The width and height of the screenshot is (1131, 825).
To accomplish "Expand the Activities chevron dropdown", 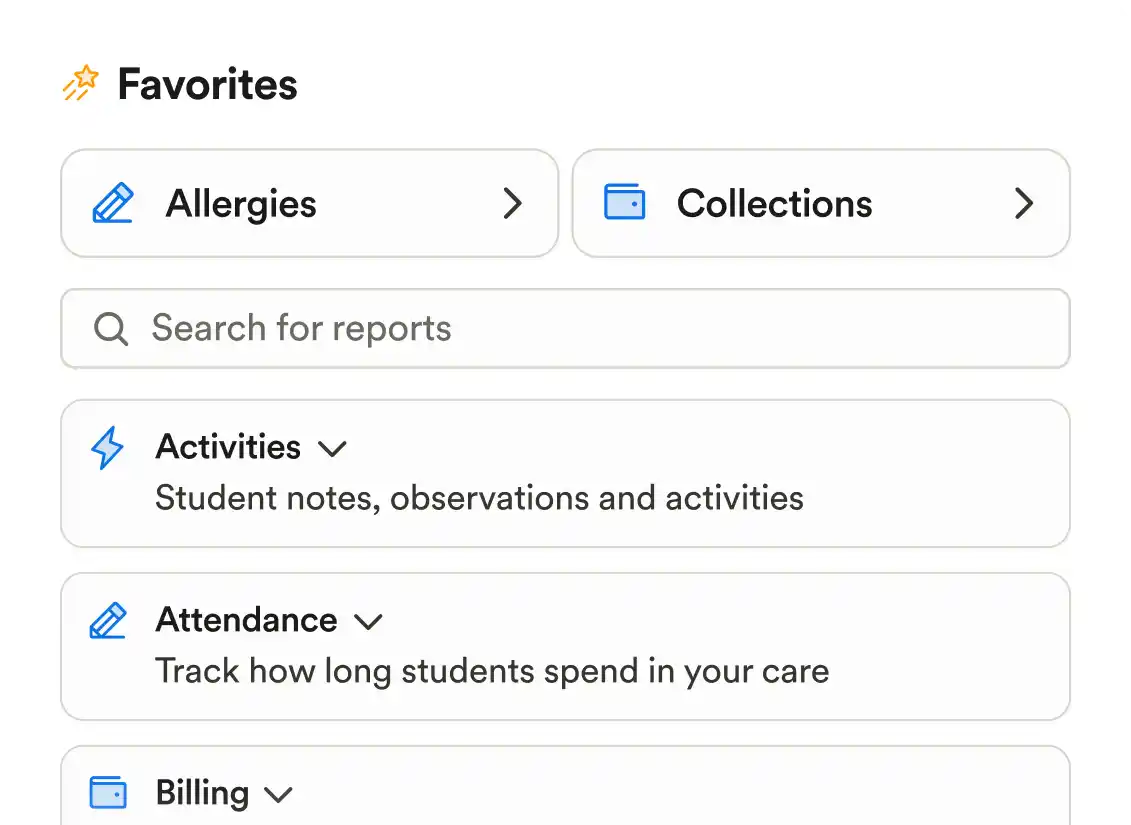I will (x=332, y=449).
